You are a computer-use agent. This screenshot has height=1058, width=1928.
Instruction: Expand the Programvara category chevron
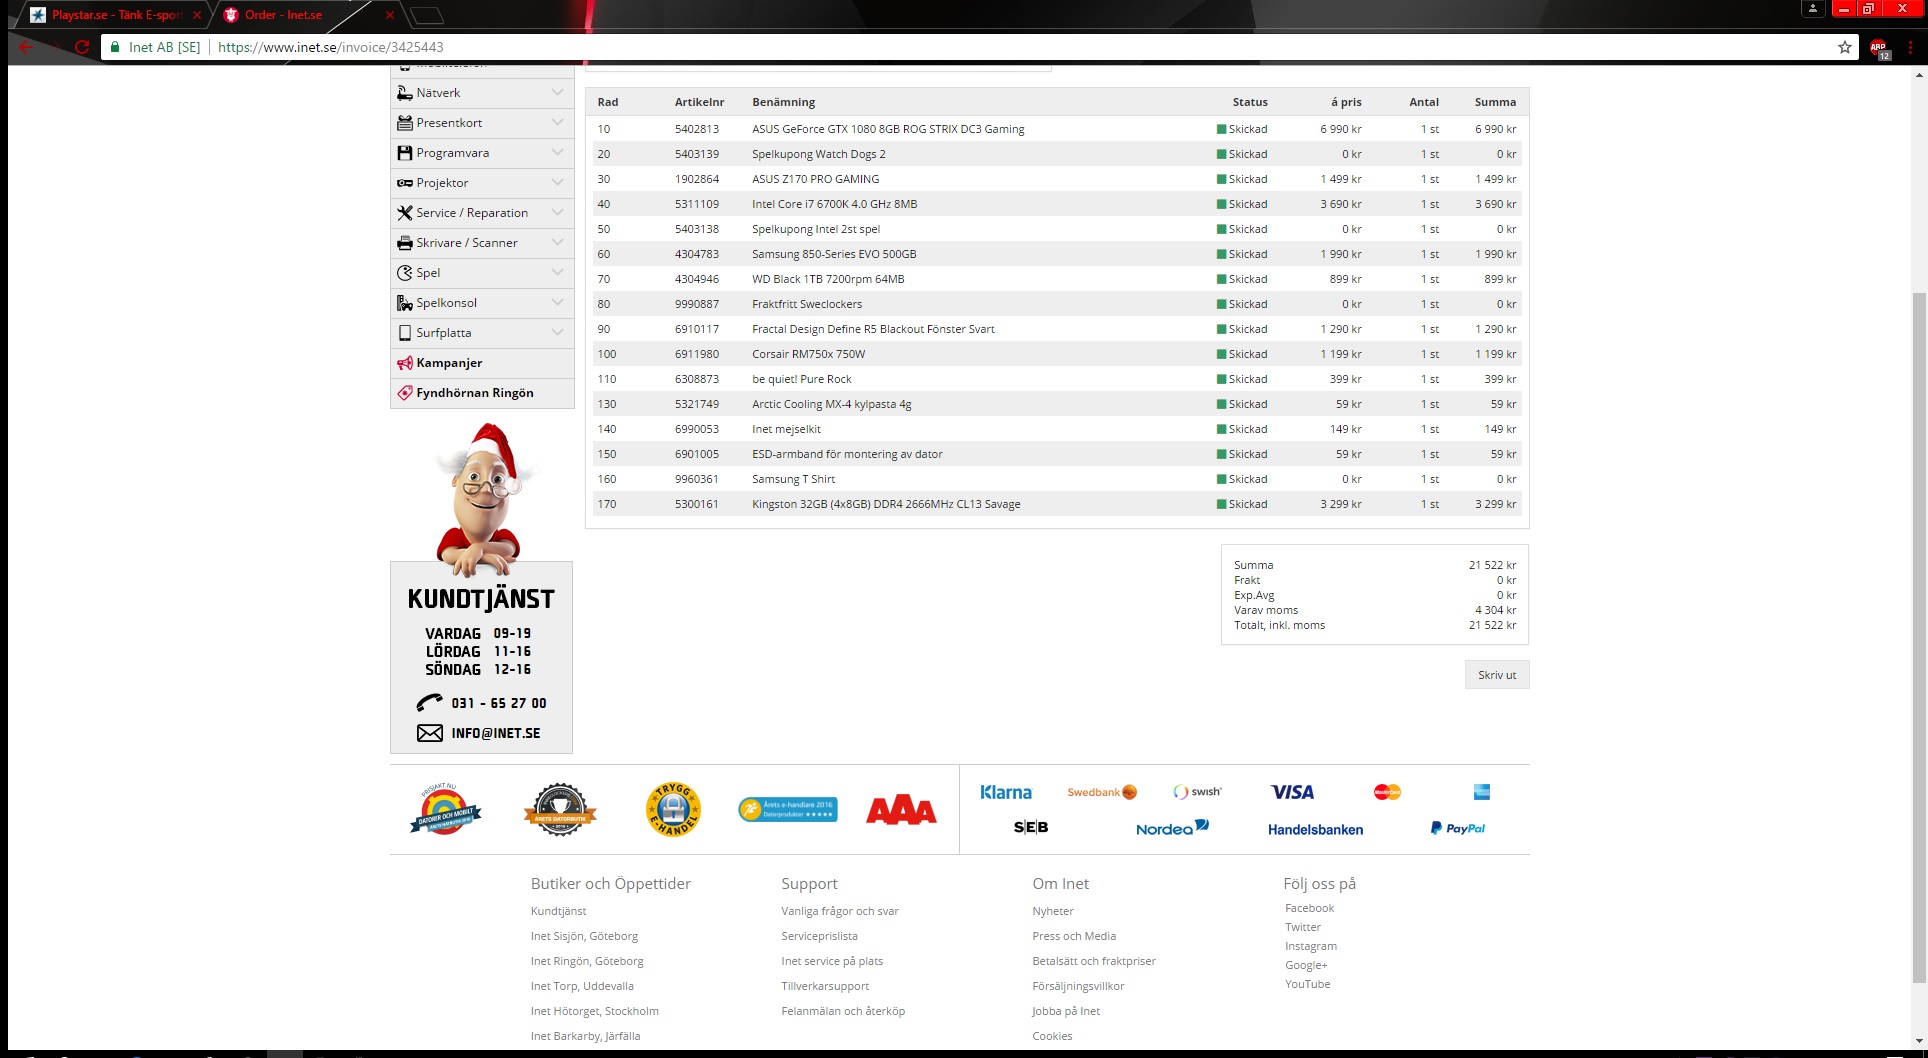[557, 152]
